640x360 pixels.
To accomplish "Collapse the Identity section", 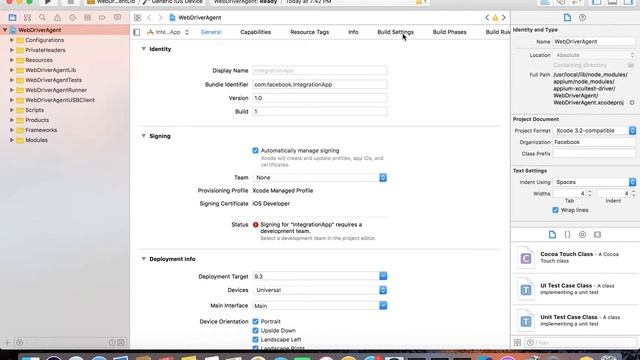I will click(144, 49).
